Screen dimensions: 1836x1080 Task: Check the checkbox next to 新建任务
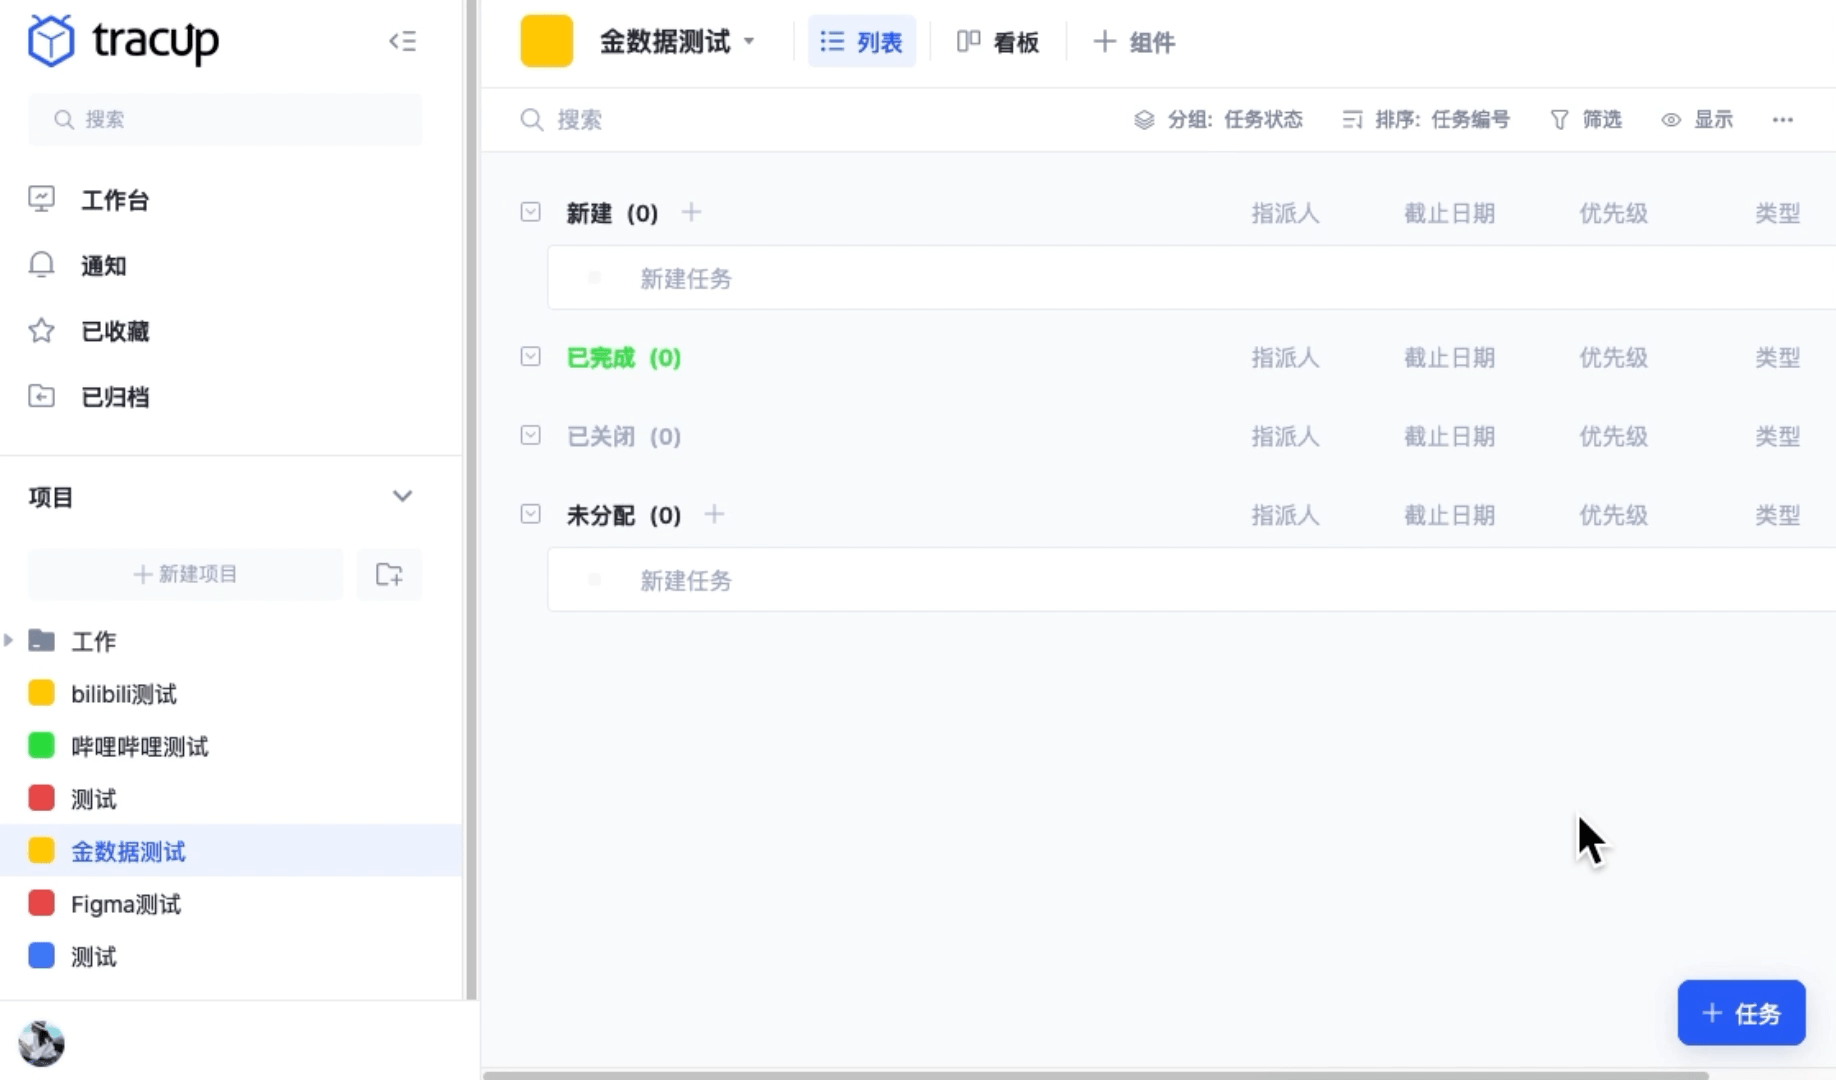pos(595,278)
